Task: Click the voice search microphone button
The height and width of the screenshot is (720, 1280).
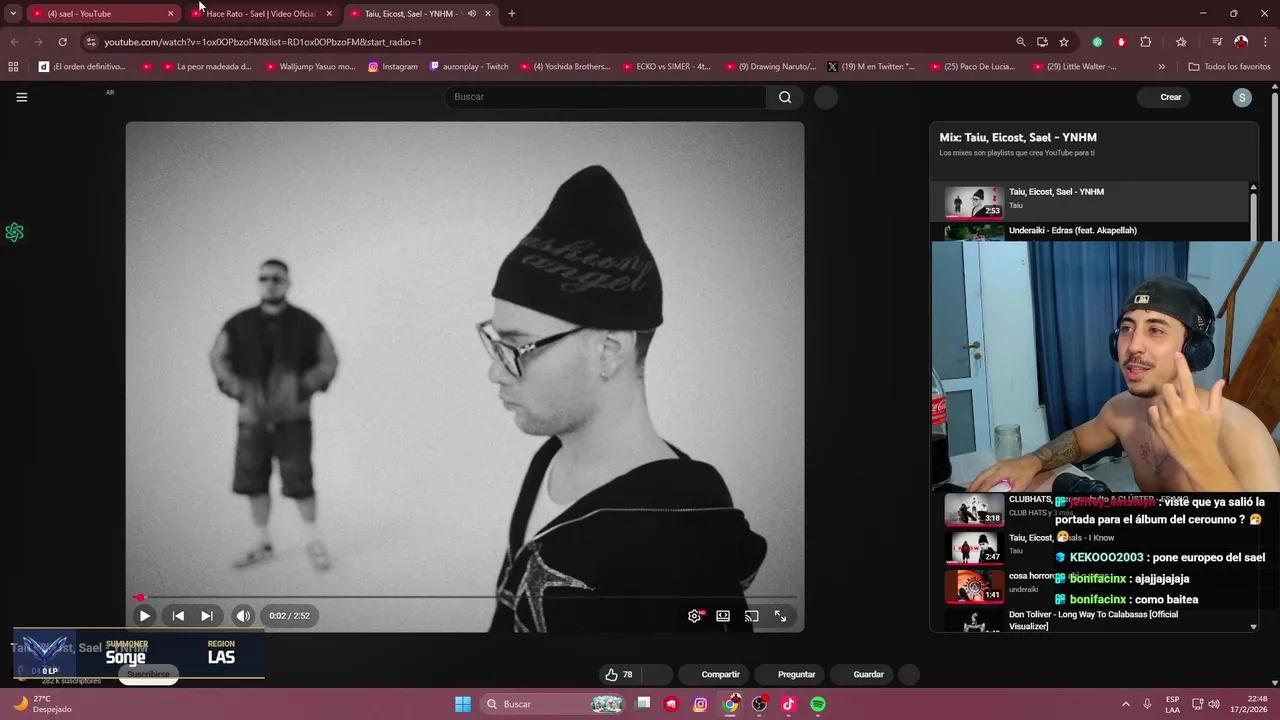Action: pos(825,97)
